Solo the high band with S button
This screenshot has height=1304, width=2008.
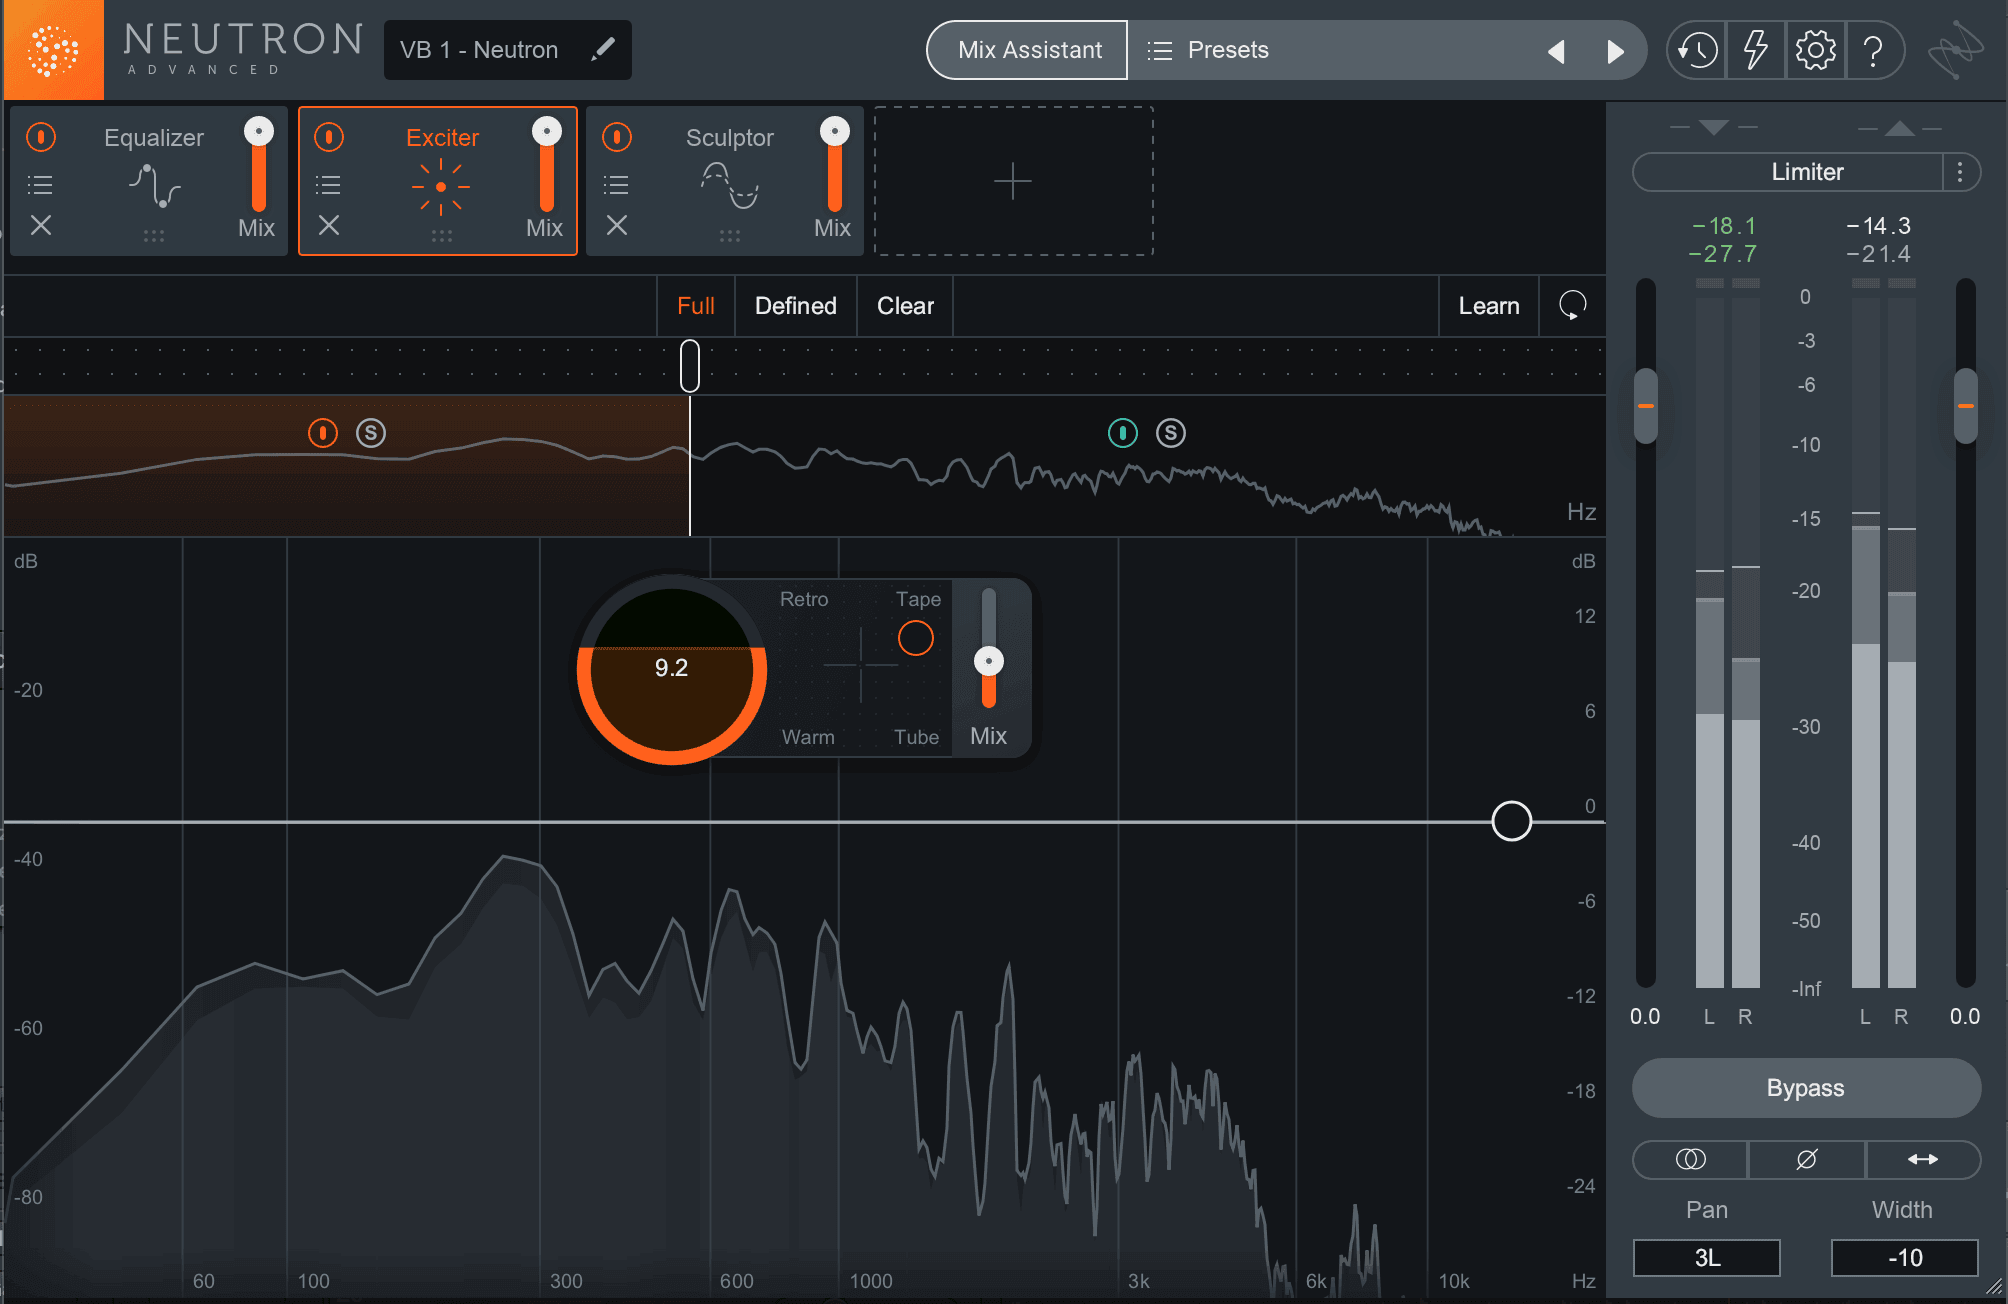click(1171, 433)
